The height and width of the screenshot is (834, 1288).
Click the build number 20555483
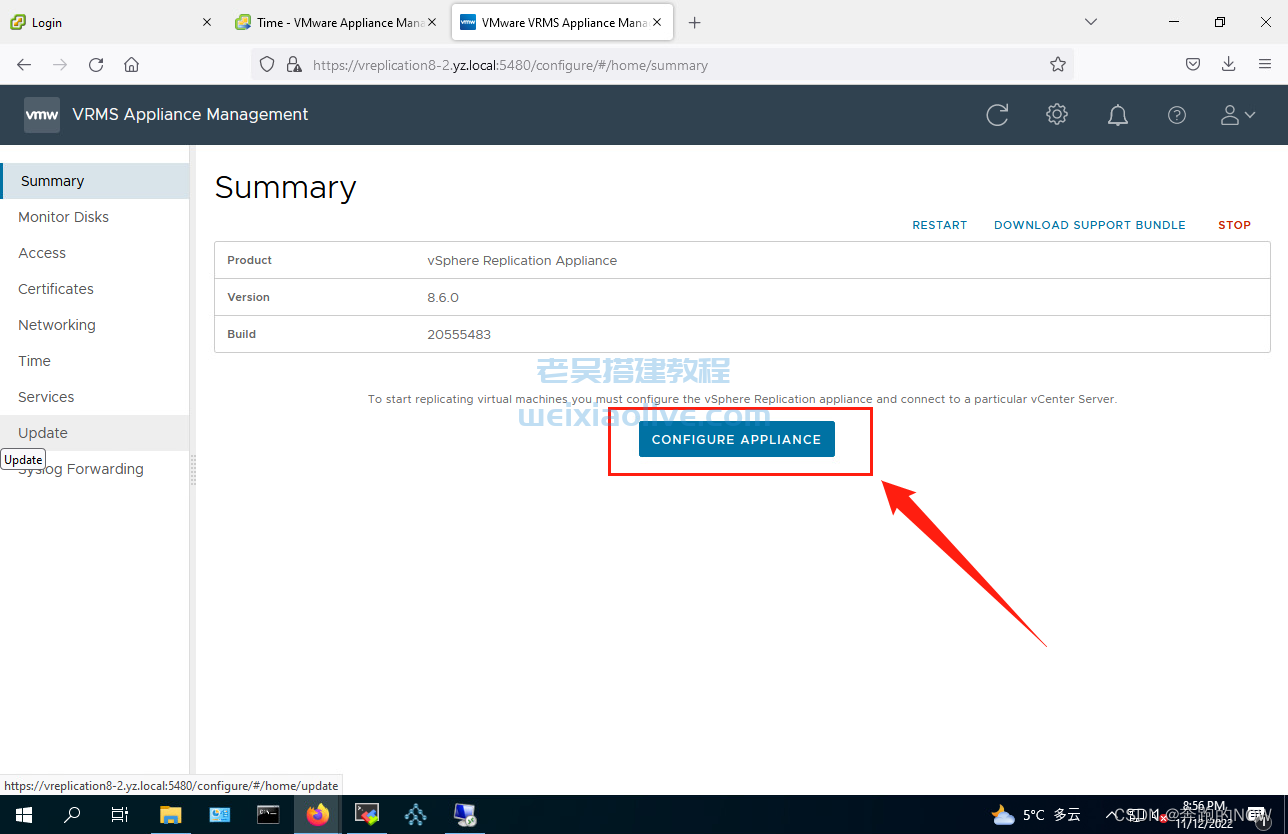459,335
